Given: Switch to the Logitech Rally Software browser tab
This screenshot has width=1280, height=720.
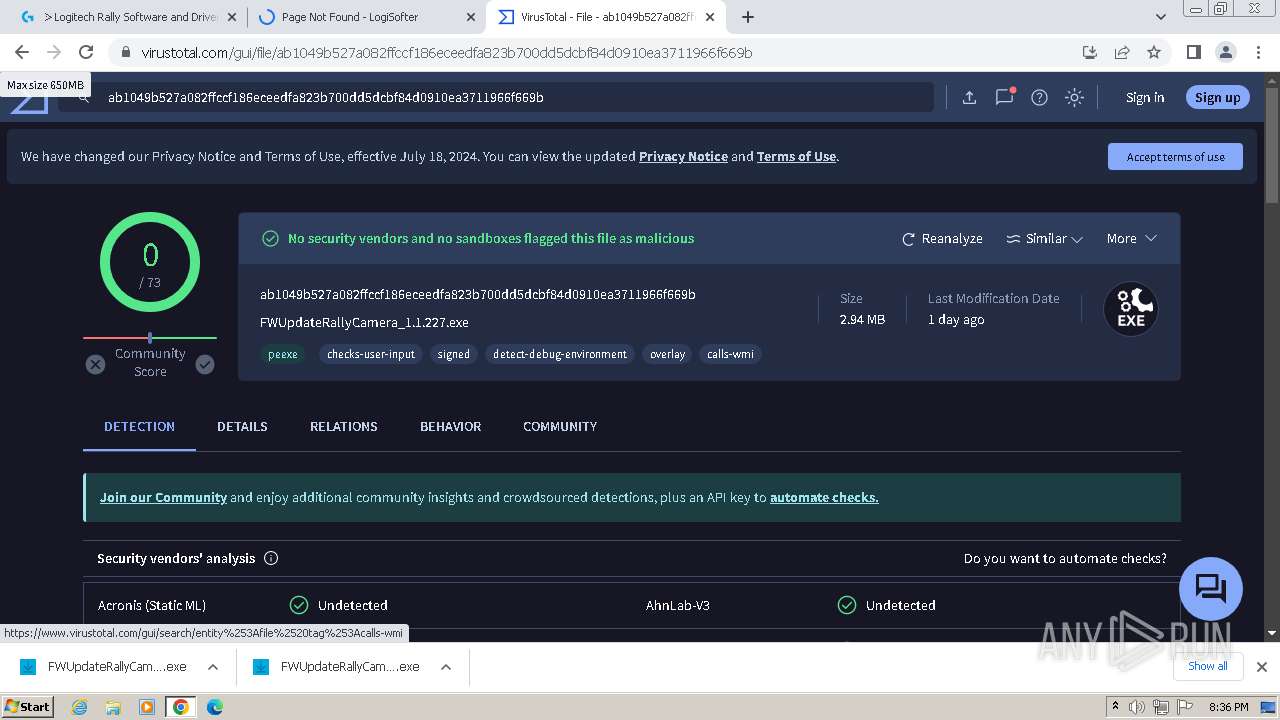Looking at the screenshot, I should [x=128, y=17].
